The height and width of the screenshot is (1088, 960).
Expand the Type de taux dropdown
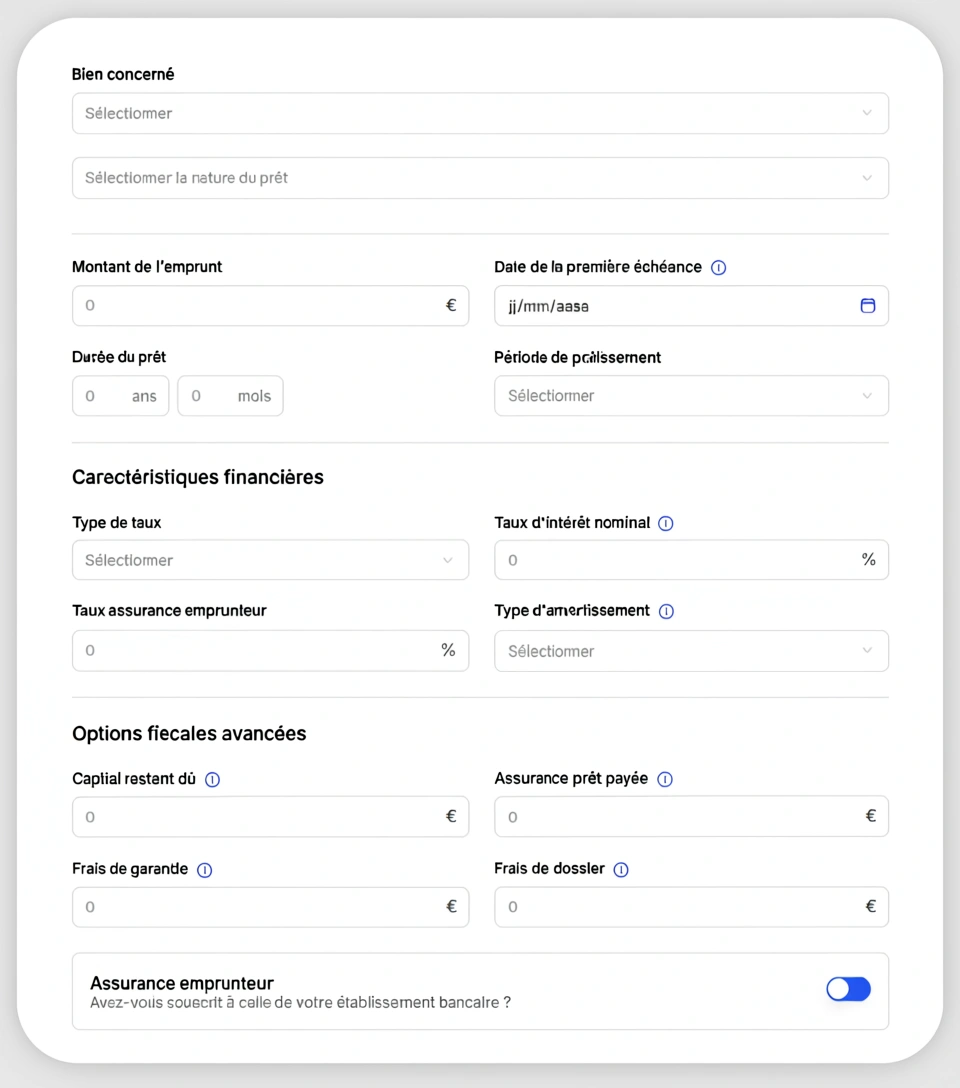coord(270,560)
